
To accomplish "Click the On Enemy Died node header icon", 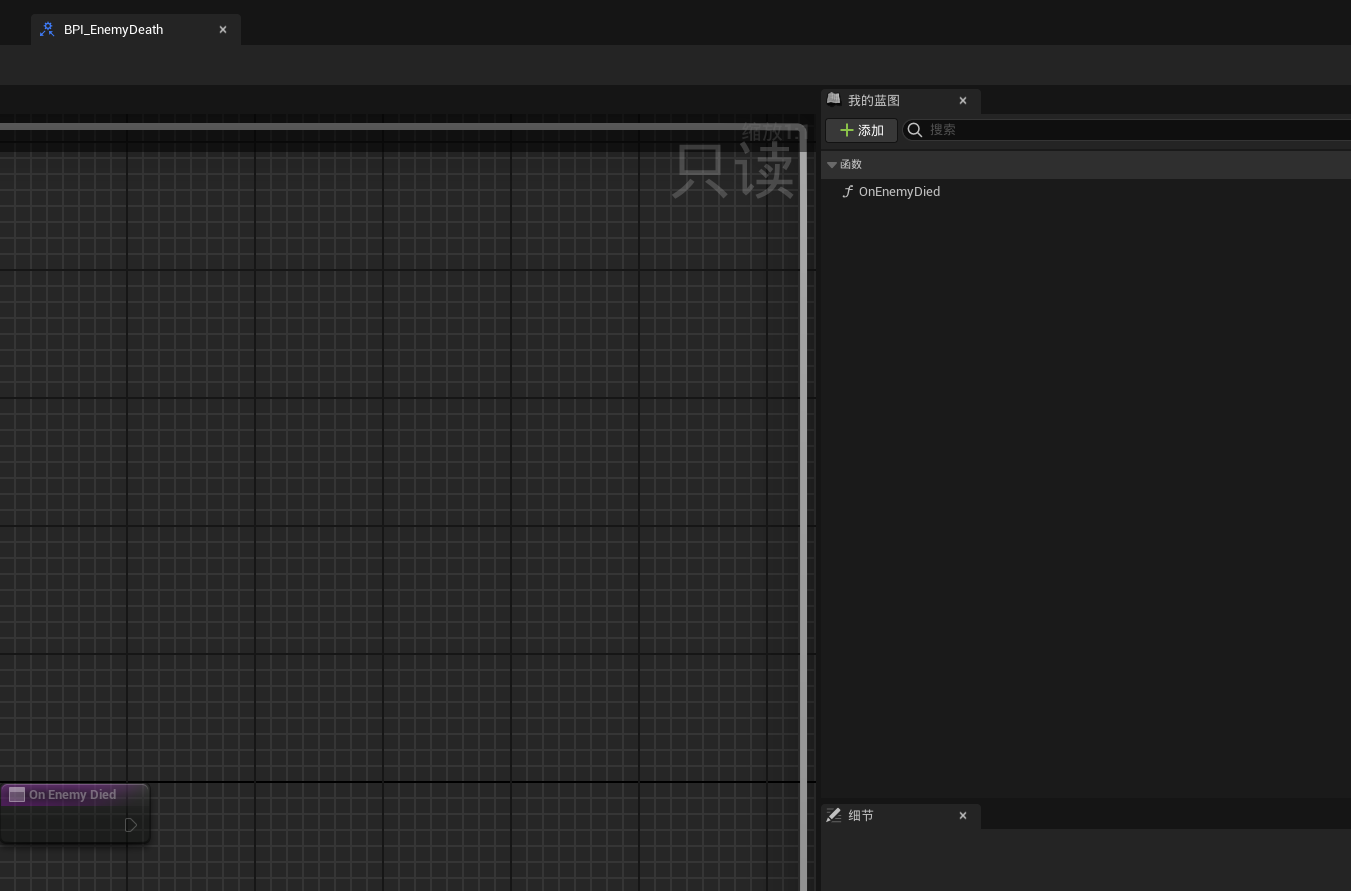I will tap(17, 795).
